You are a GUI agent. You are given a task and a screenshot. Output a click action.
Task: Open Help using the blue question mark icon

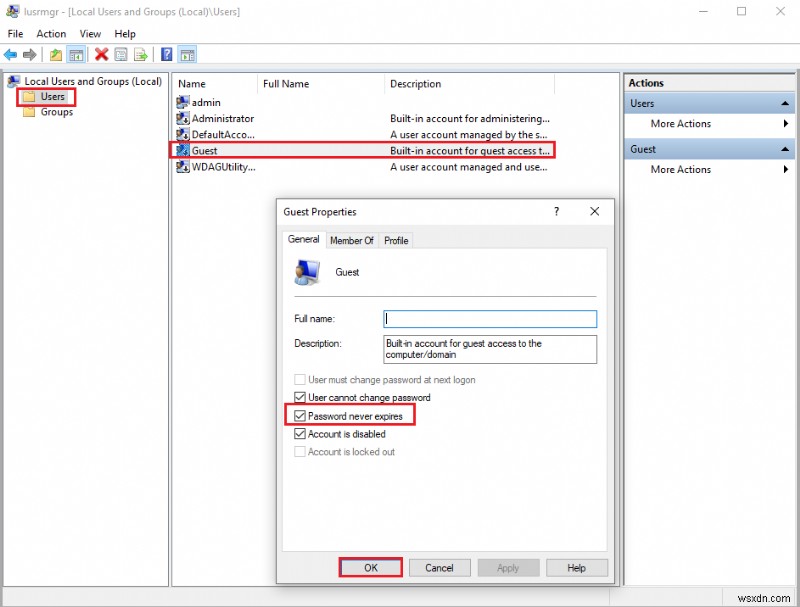pyautogui.click(x=165, y=55)
